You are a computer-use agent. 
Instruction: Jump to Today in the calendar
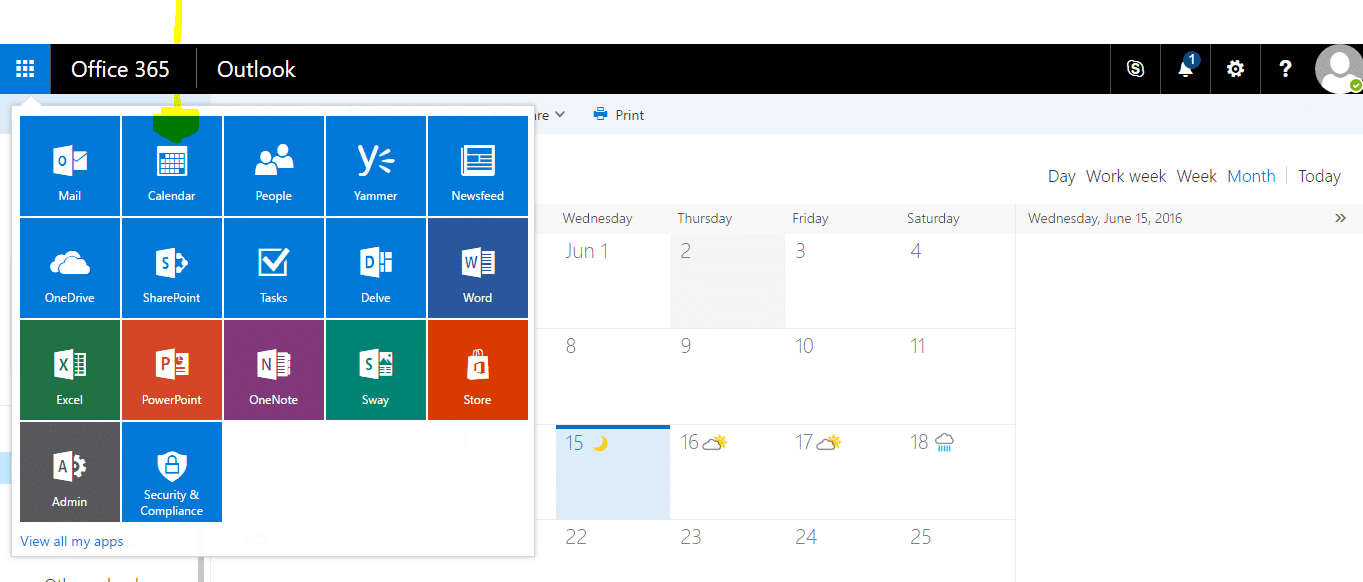[1319, 176]
